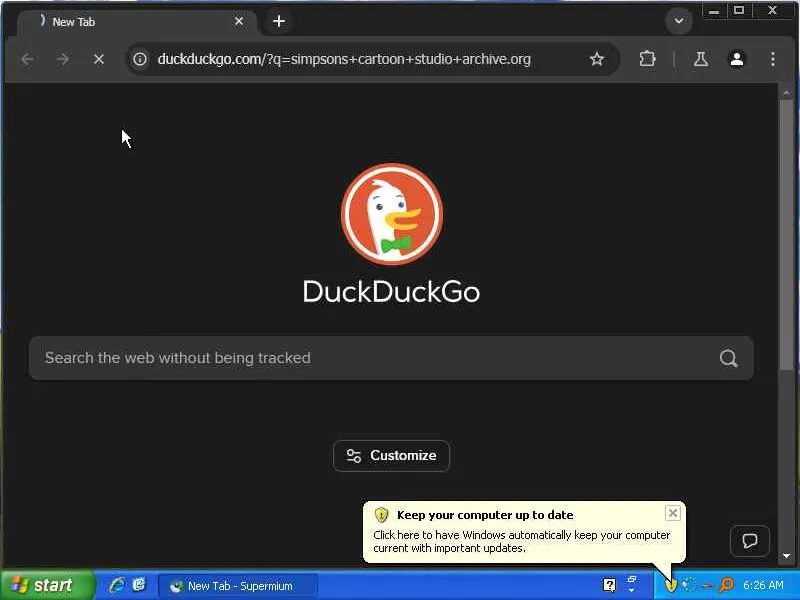This screenshot has width=800, height=600.
Task: Open the Windows Start menu
Action: (47, 585)
